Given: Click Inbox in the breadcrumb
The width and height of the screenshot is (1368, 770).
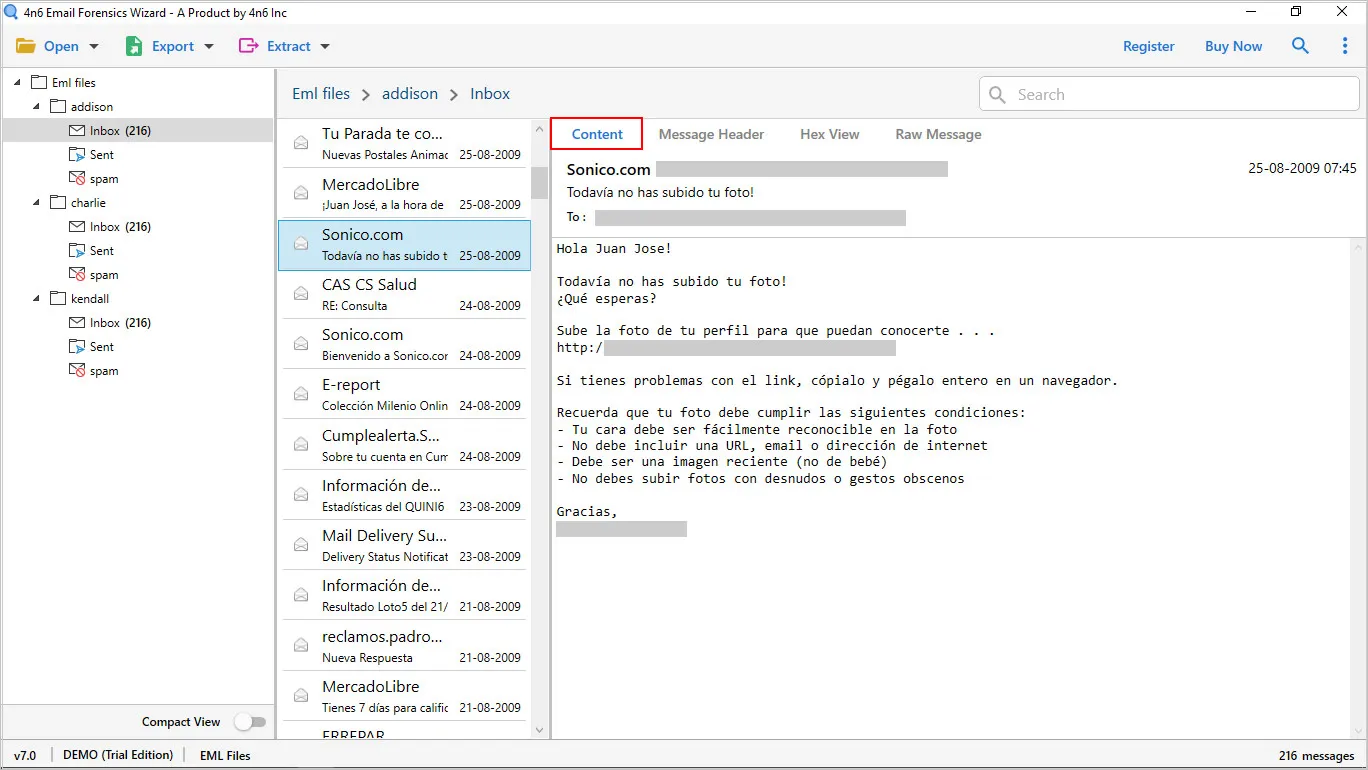Looking at the screenshot, I should click(490, 94).
